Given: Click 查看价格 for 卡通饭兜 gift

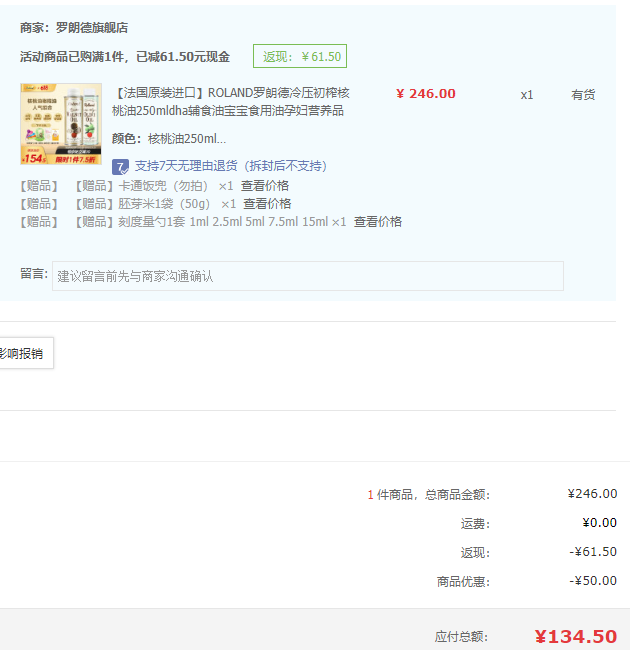Looking at the screenshot, I should pos(265,186).
